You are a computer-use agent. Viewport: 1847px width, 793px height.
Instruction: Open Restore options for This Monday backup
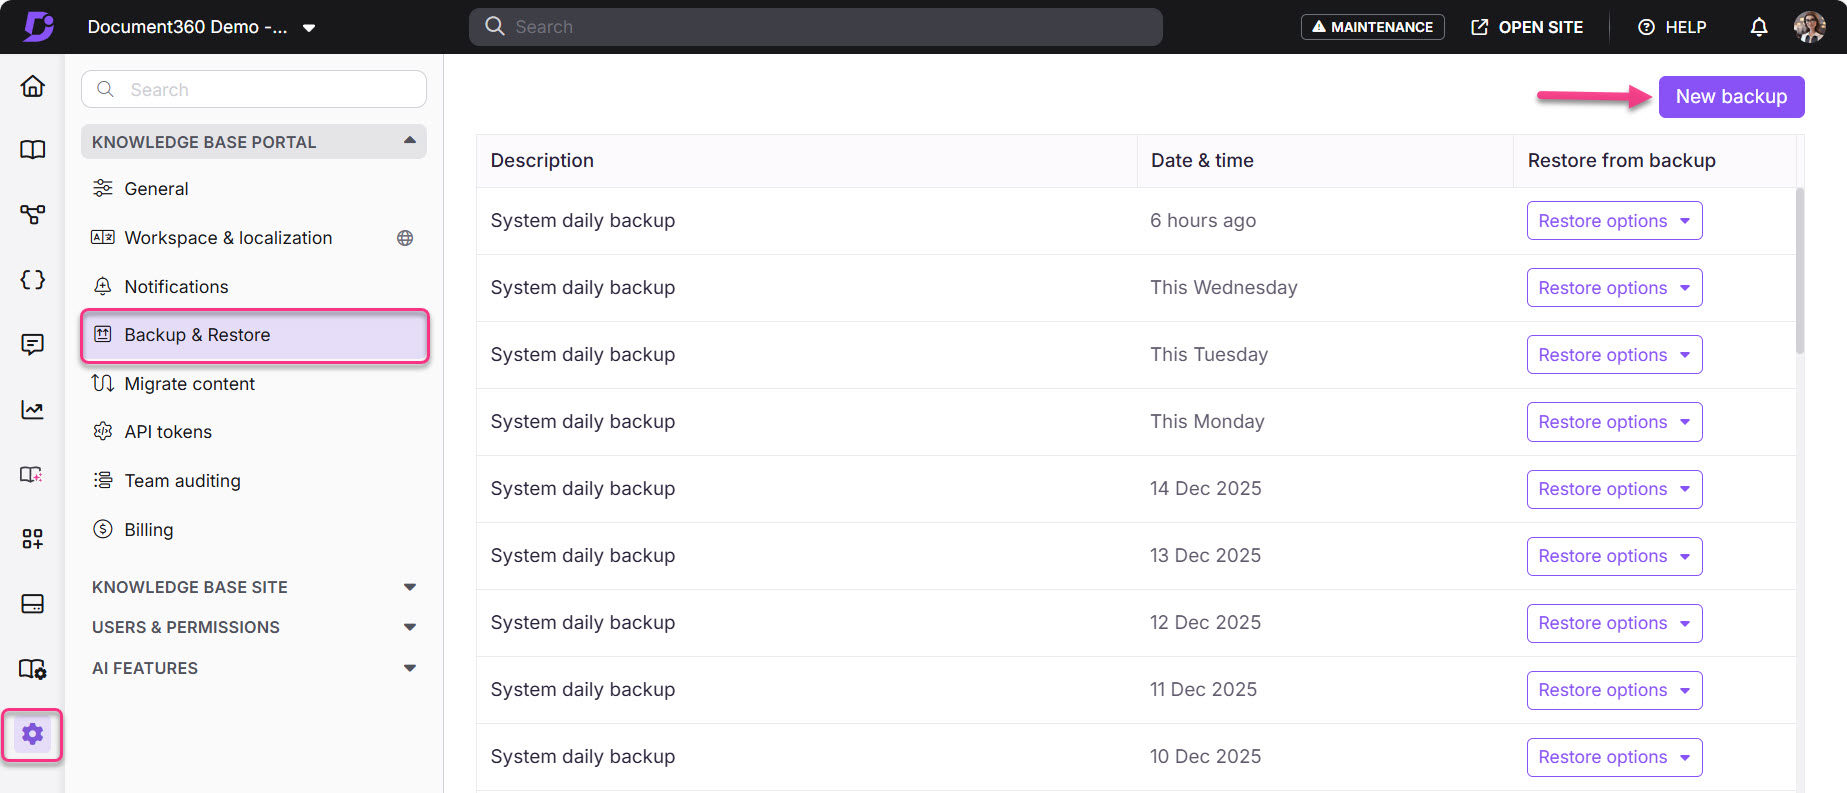(x=1614, y=422)
